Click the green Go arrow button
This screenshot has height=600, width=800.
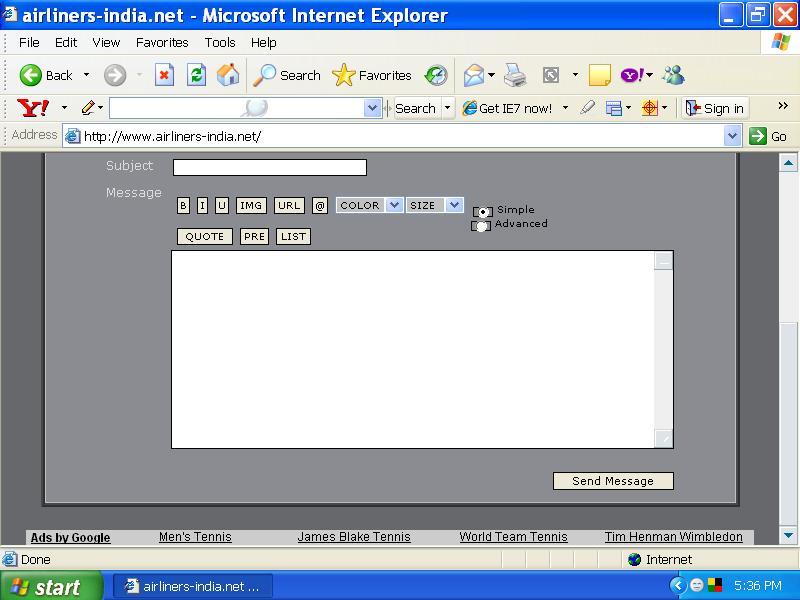click(758, 136)
